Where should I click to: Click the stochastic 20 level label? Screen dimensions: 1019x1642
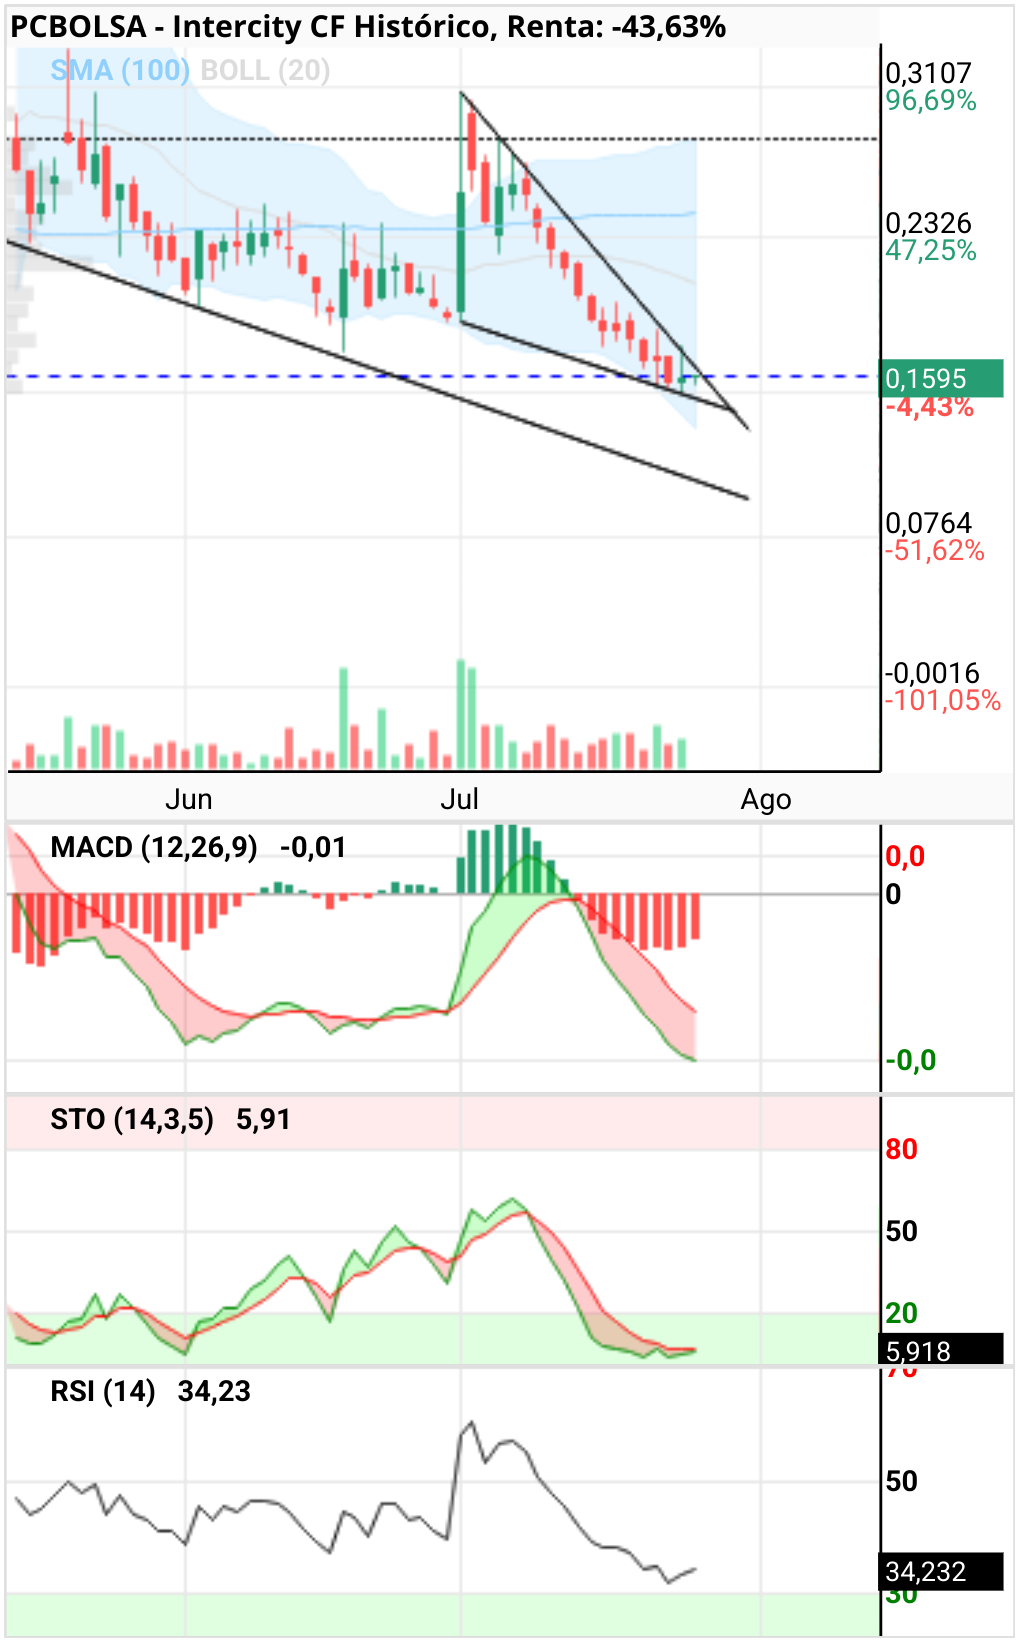coord(901,1313)
